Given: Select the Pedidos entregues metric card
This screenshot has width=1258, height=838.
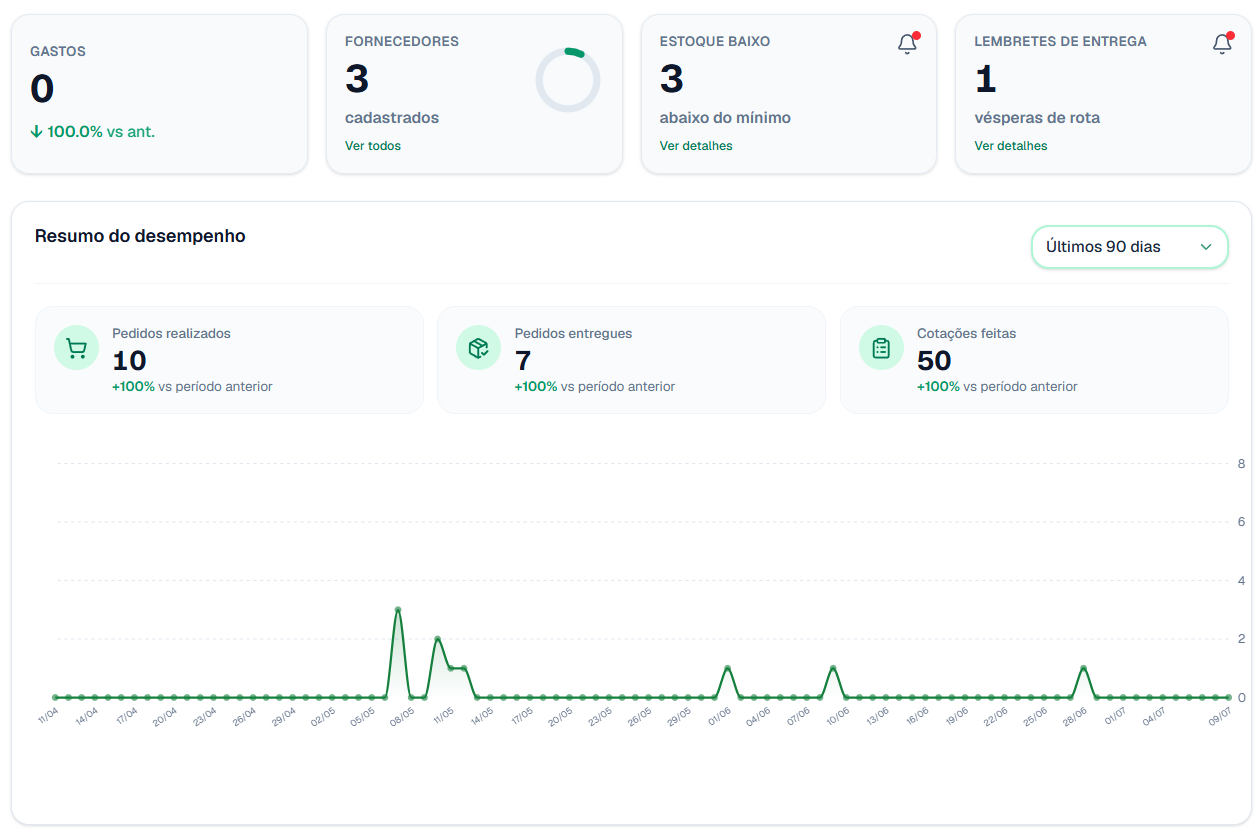Looking at the screenshot, I should point(632,360).
